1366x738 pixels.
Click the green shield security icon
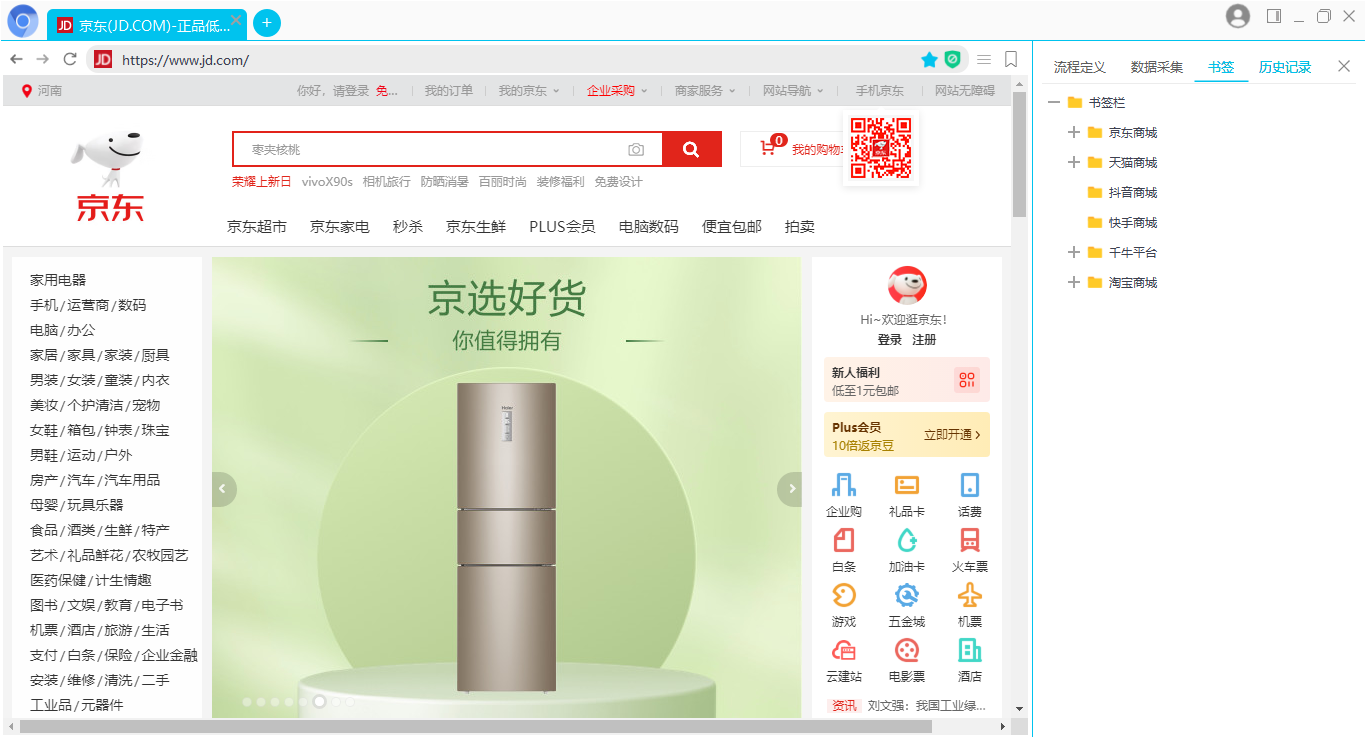pyautogui.click(x=953, y=60)
